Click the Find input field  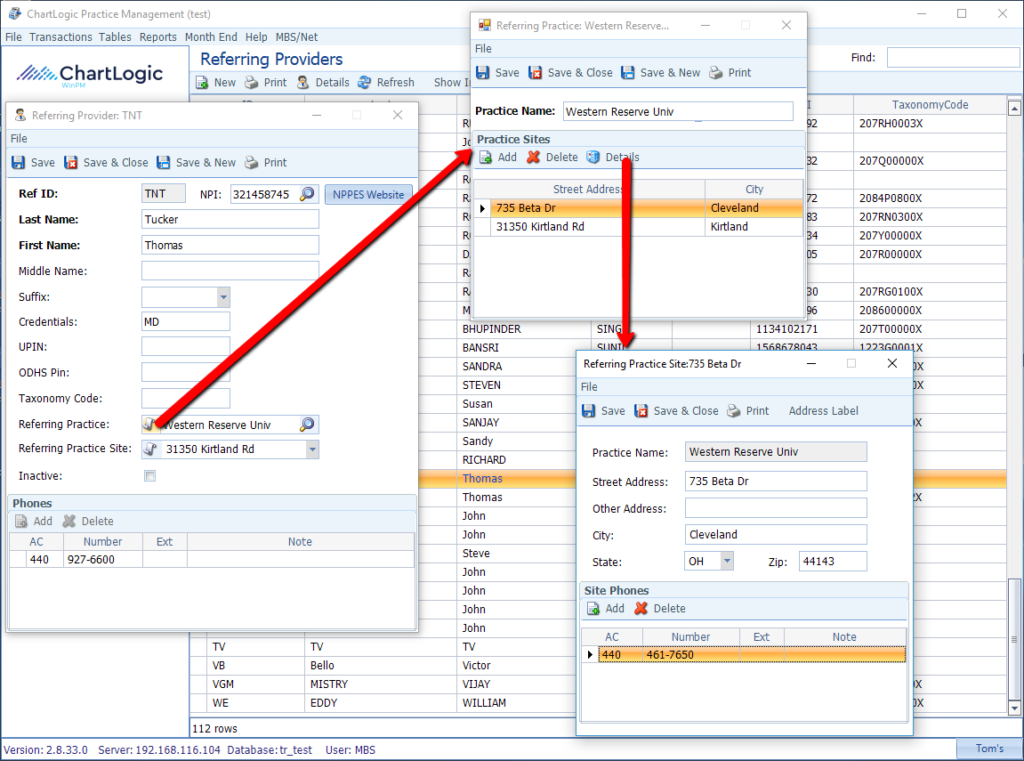tap(953, 57)
